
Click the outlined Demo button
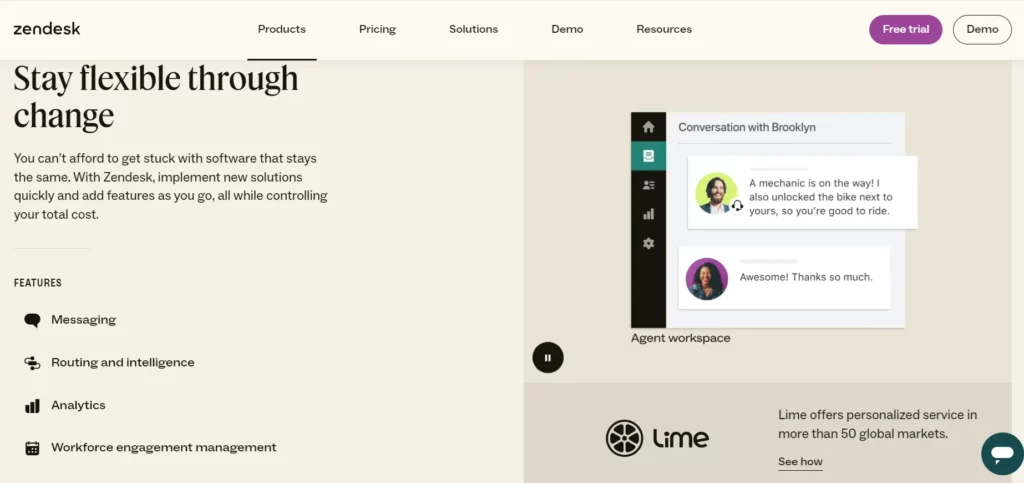point(982,29)
